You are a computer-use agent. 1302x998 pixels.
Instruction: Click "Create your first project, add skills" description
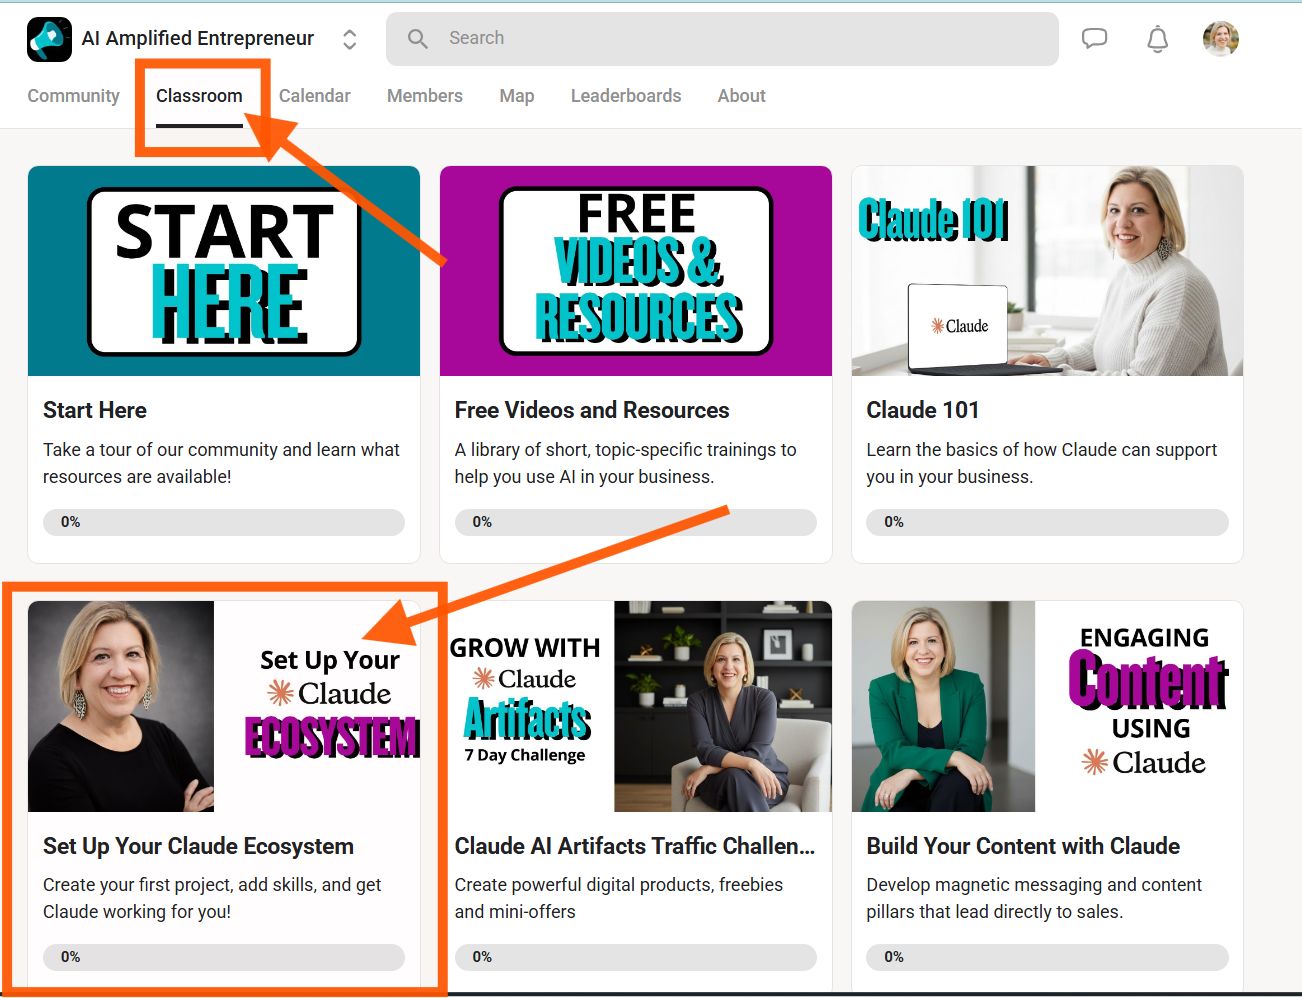pyautogui.click(x=212, y=898)
